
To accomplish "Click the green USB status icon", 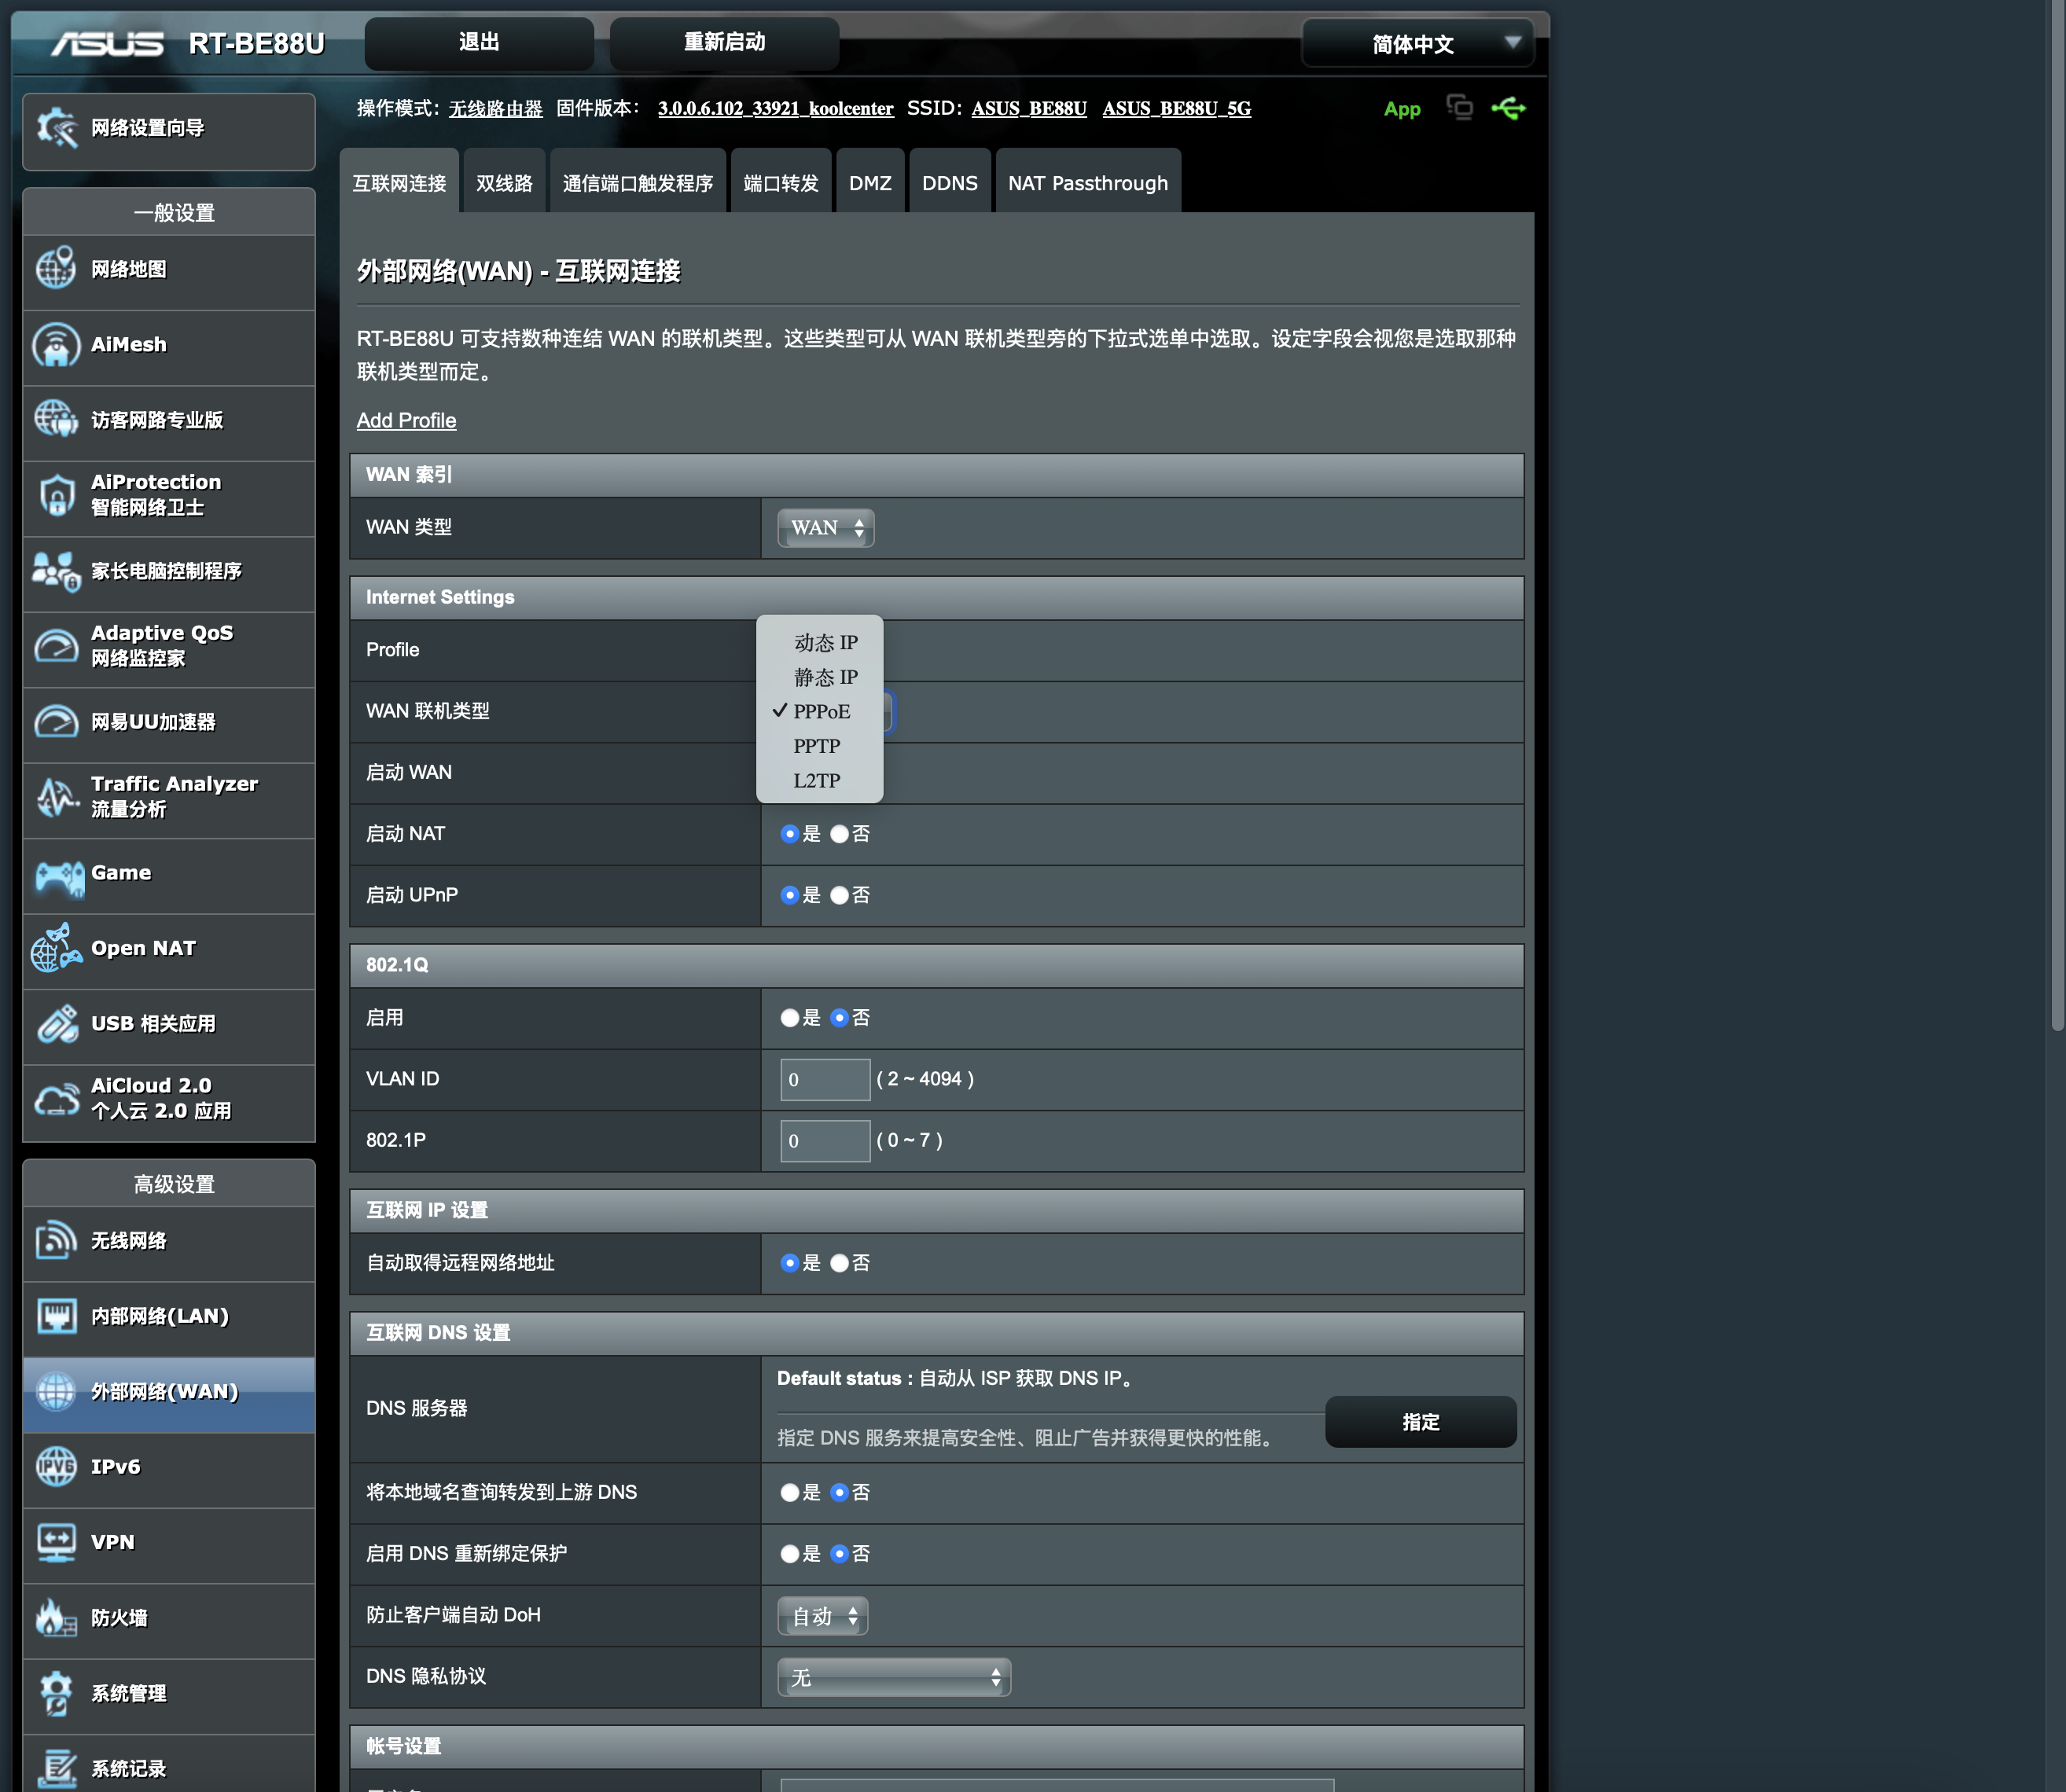I will 1508,108.
